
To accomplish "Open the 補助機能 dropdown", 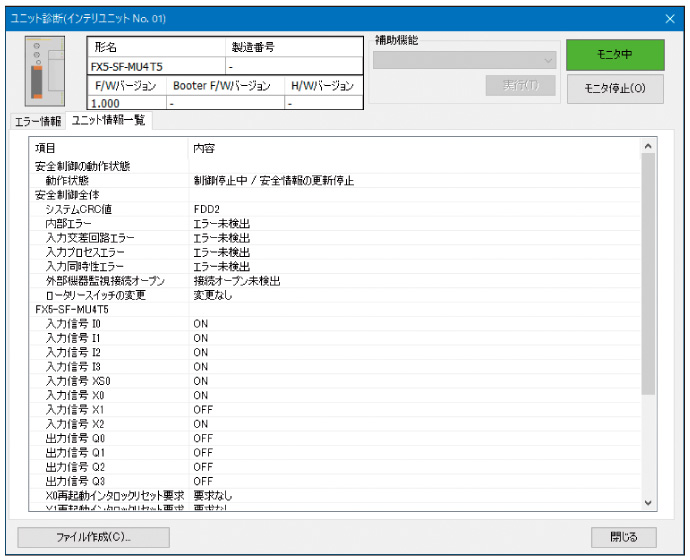I will point(465,60).
